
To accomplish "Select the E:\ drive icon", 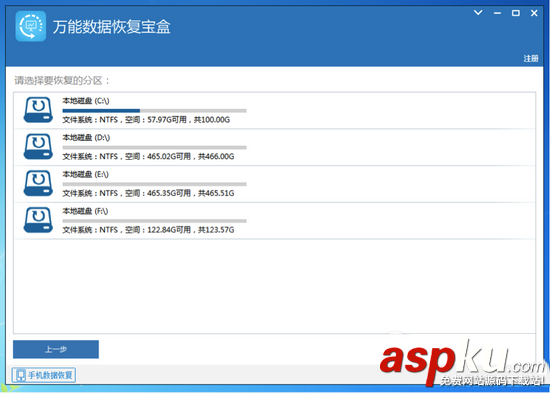I will (x=38, y=184).
